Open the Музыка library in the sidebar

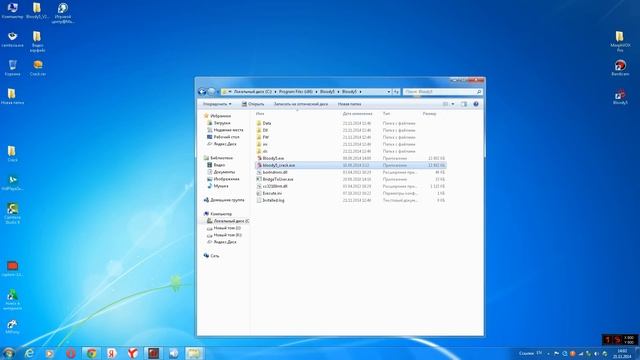(221, 186)
